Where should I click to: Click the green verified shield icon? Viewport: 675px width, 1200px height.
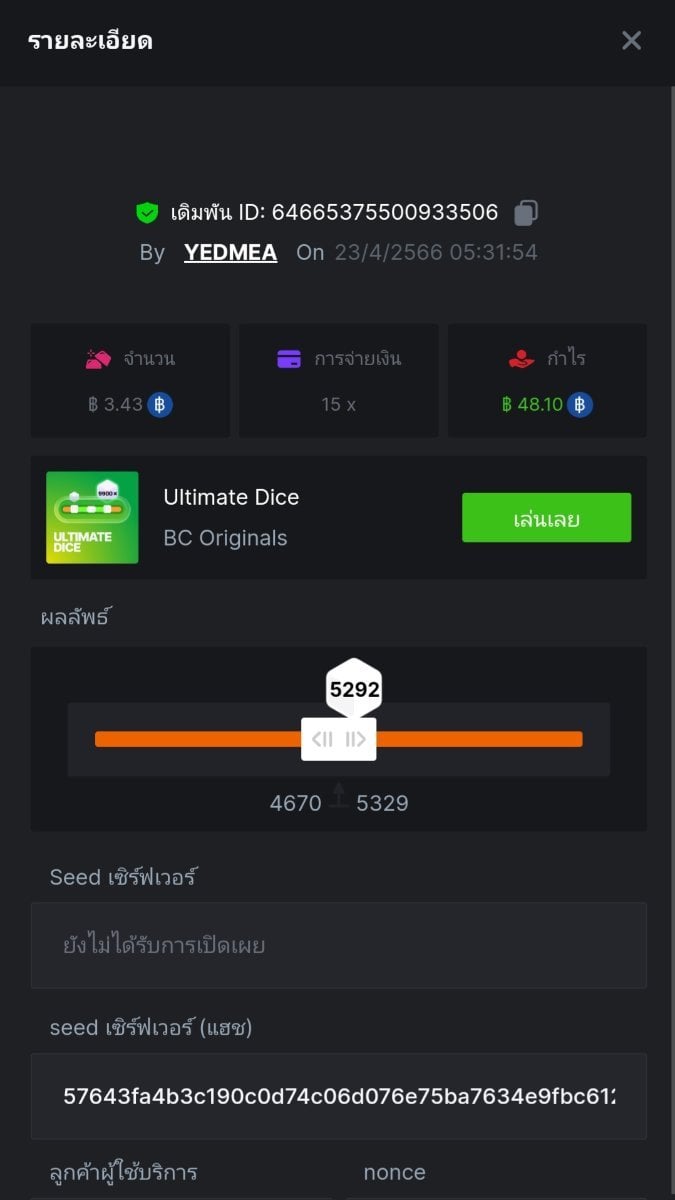148,213
